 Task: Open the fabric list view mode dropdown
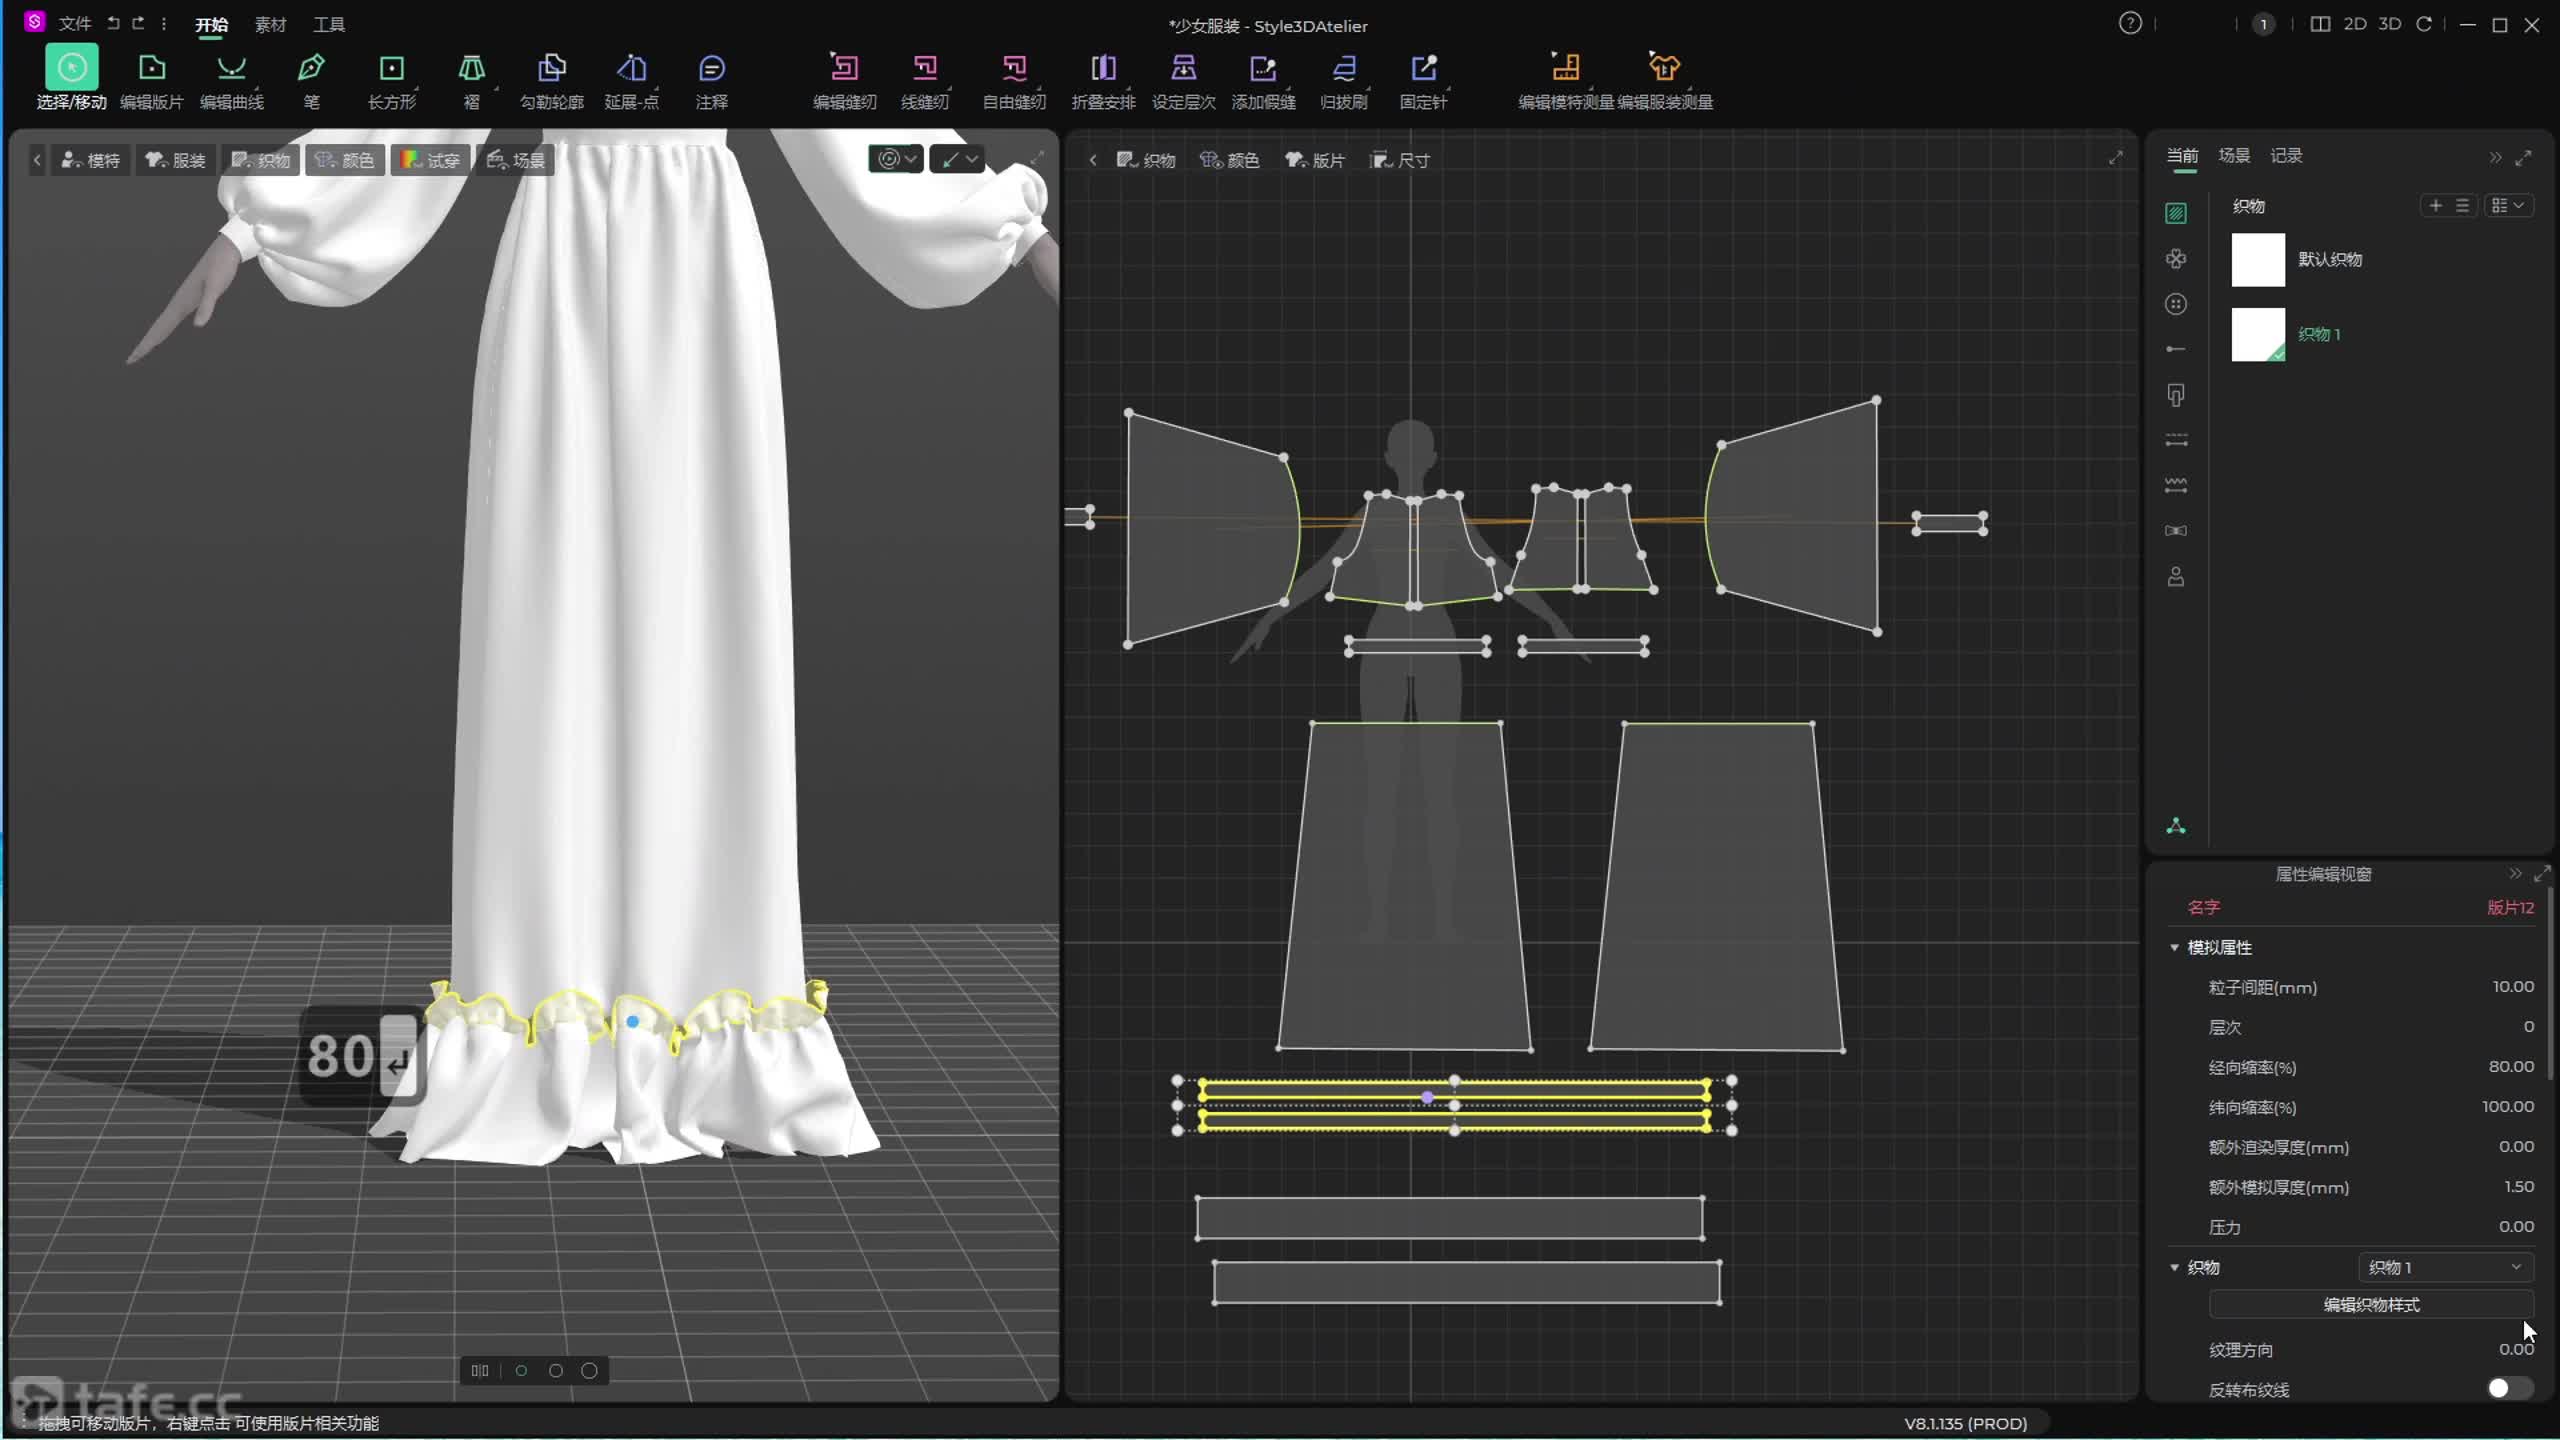tap(2508, 205)
